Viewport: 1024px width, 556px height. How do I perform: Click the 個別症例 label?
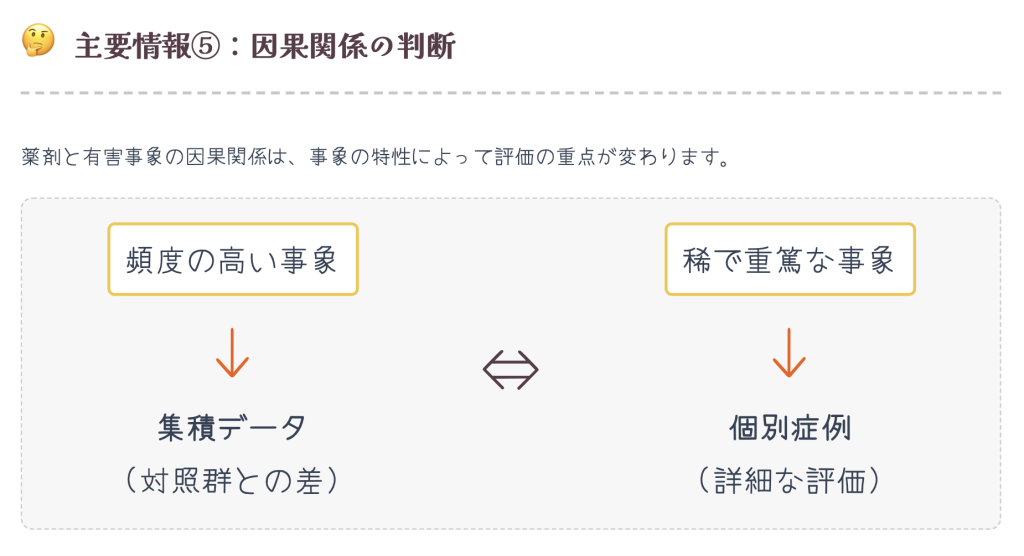pos(789,428)
